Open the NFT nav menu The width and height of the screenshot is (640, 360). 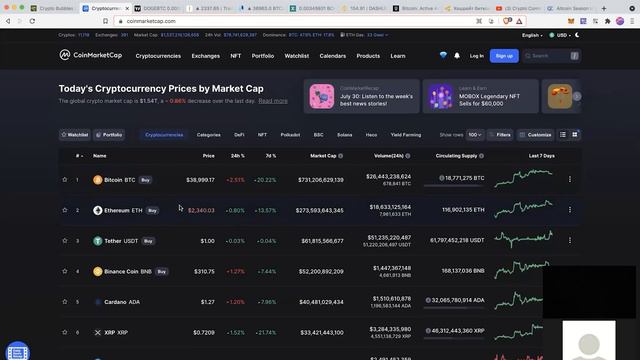coord(236,56)
